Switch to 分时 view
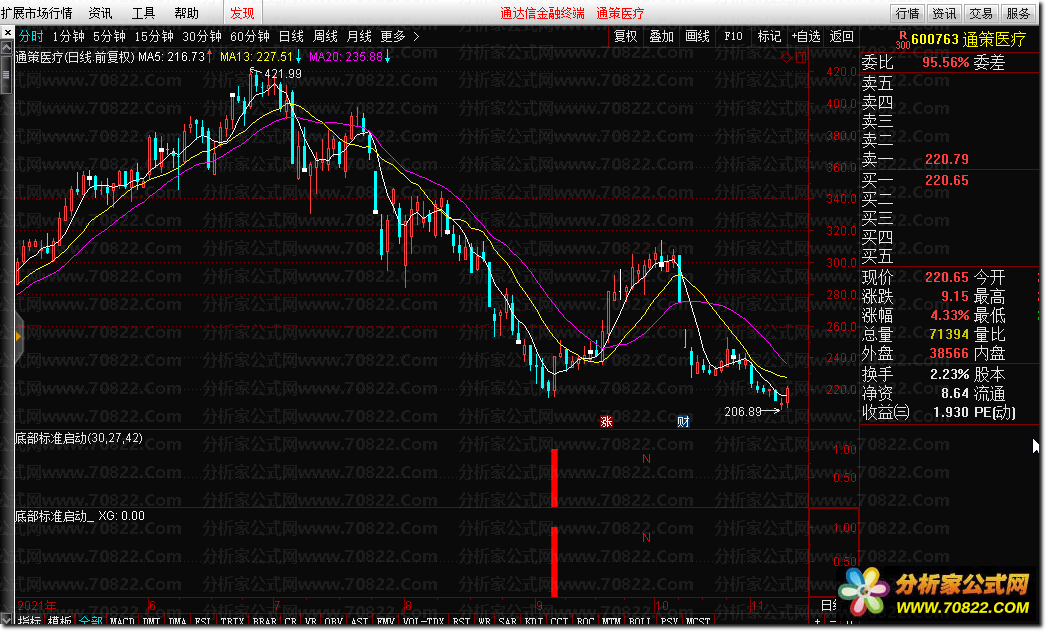 31,36
